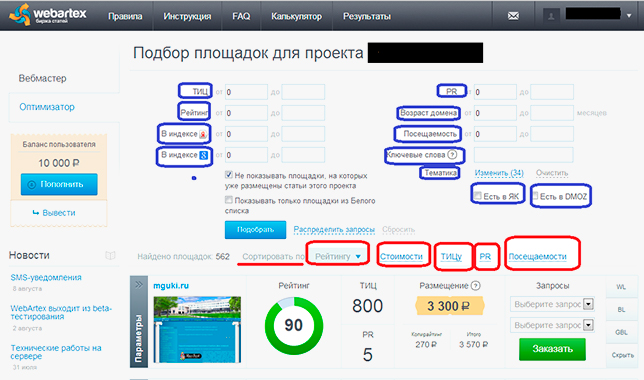
Task: Open the sort by Рейтингу dropdown
Action: 337,256
